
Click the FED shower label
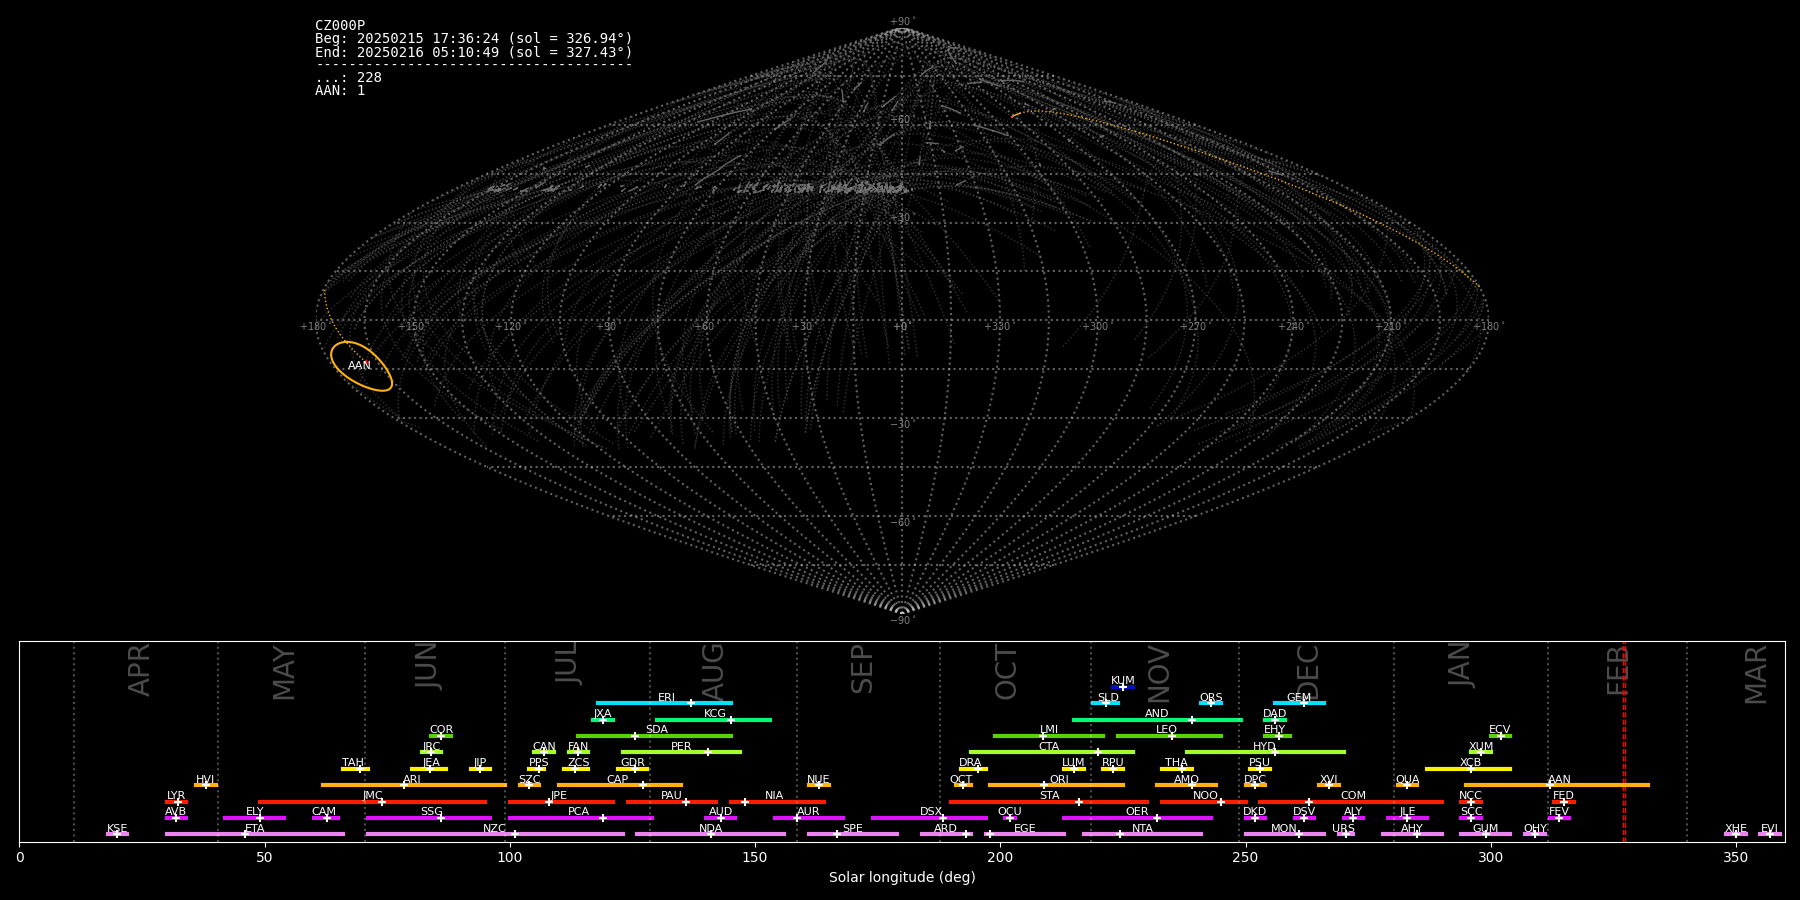click(1563, 796)
